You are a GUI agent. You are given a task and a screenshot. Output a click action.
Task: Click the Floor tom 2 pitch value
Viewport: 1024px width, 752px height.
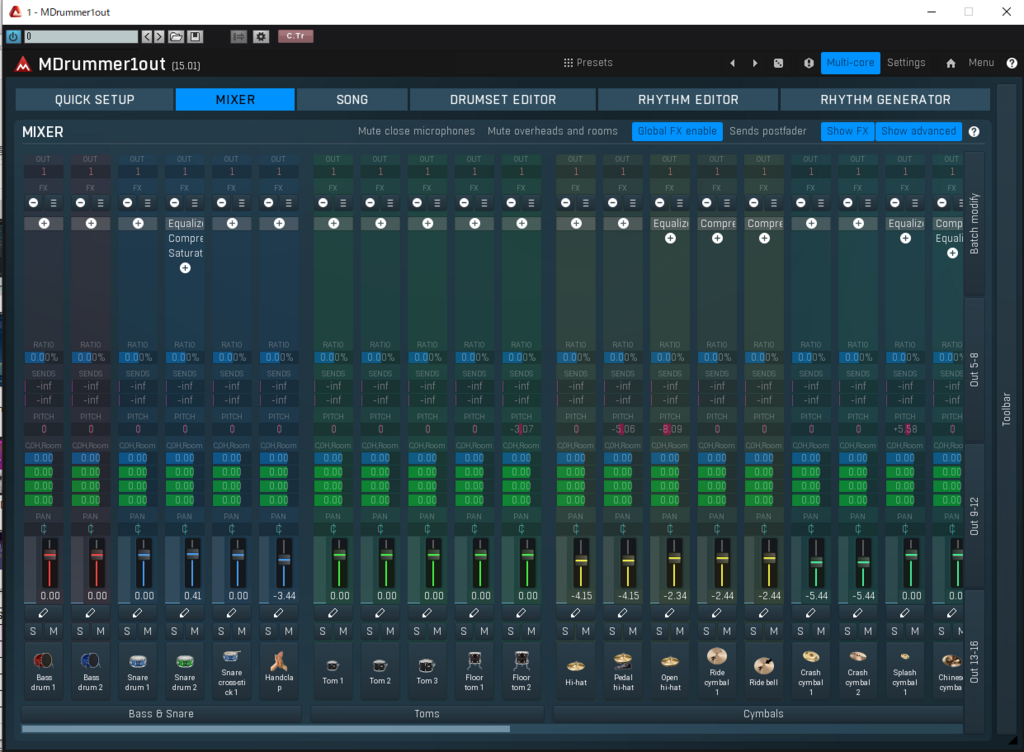point(521,430)
